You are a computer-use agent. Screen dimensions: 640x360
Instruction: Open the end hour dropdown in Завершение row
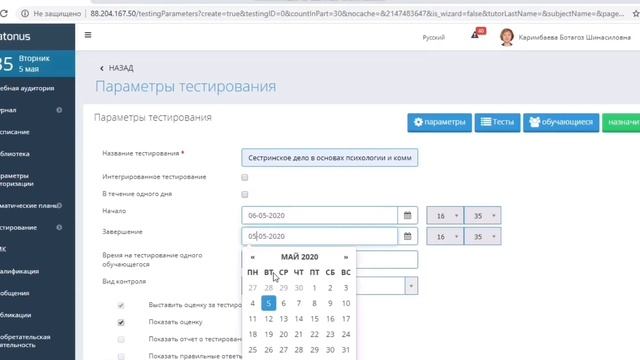(445, 236)
